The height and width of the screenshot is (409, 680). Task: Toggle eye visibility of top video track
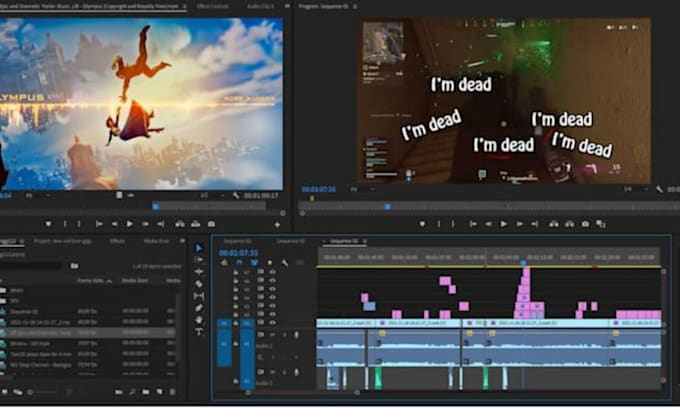click(x=272, y=272)
